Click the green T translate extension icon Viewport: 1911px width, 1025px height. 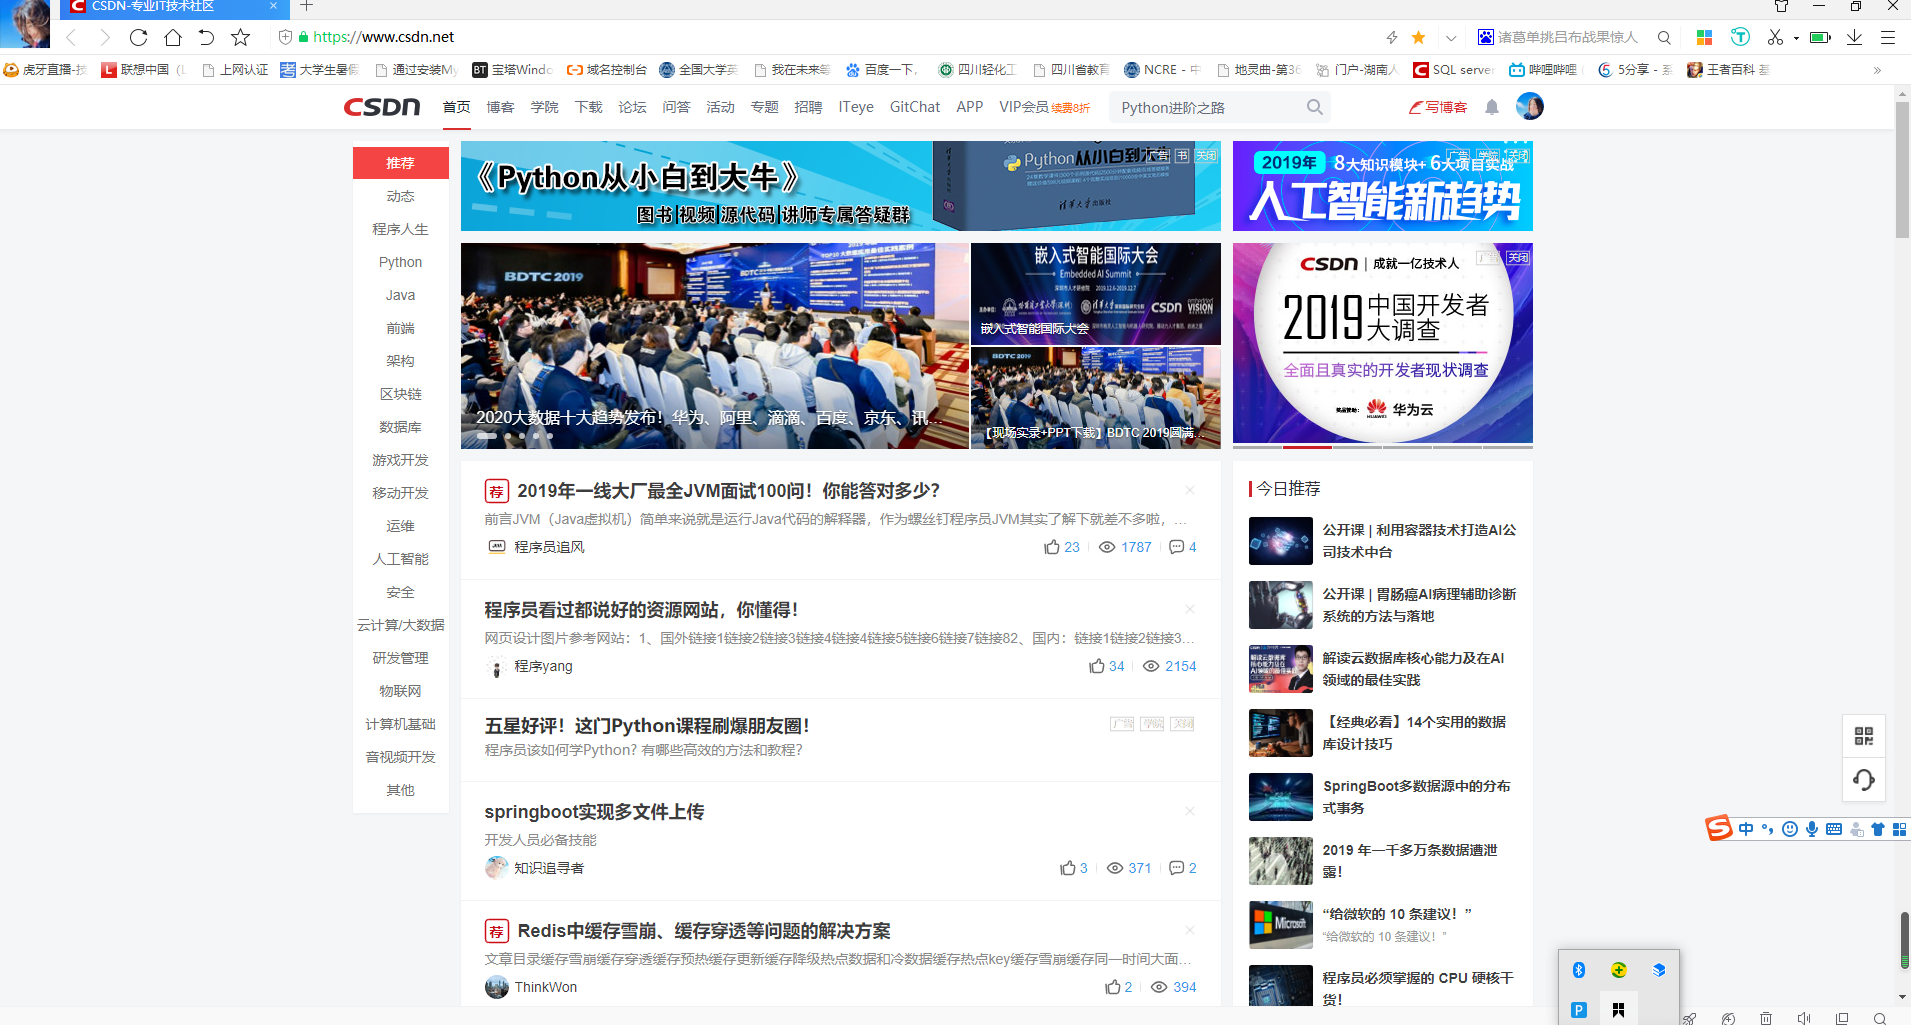[x=1740, y=37]
